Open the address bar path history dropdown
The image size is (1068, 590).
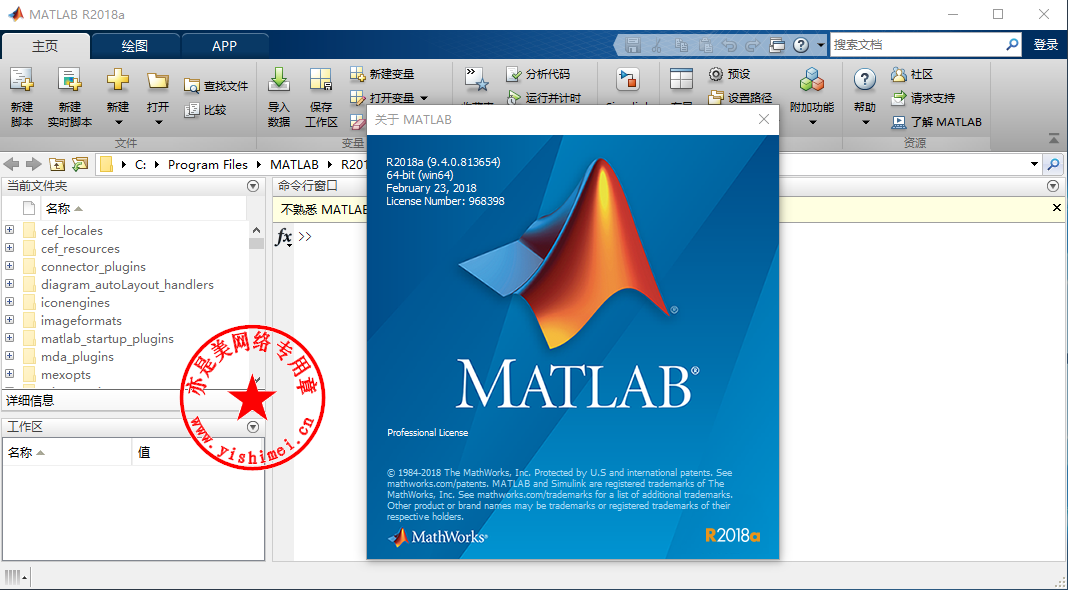1035,164
